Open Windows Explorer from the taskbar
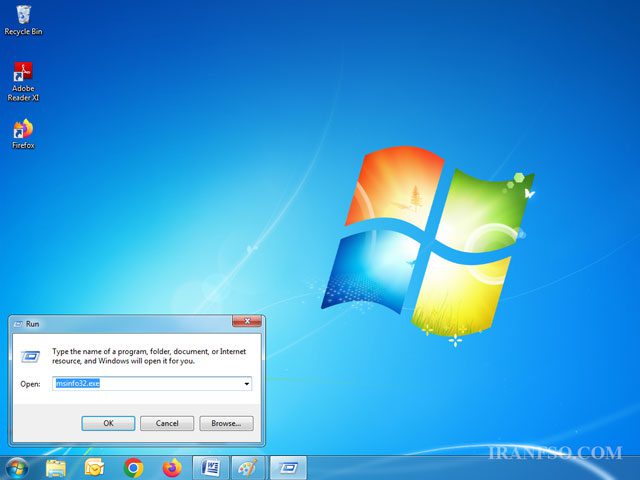This screenshot has width=640, height=480. tap(56, 468)
